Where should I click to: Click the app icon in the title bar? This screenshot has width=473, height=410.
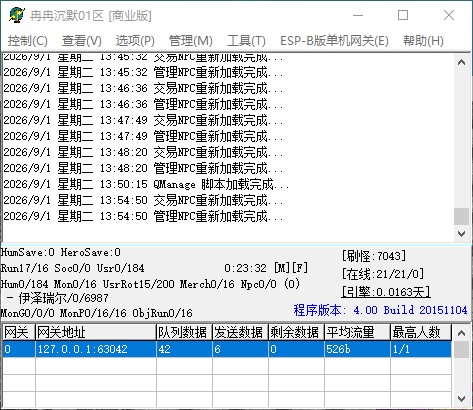point(16,15)
